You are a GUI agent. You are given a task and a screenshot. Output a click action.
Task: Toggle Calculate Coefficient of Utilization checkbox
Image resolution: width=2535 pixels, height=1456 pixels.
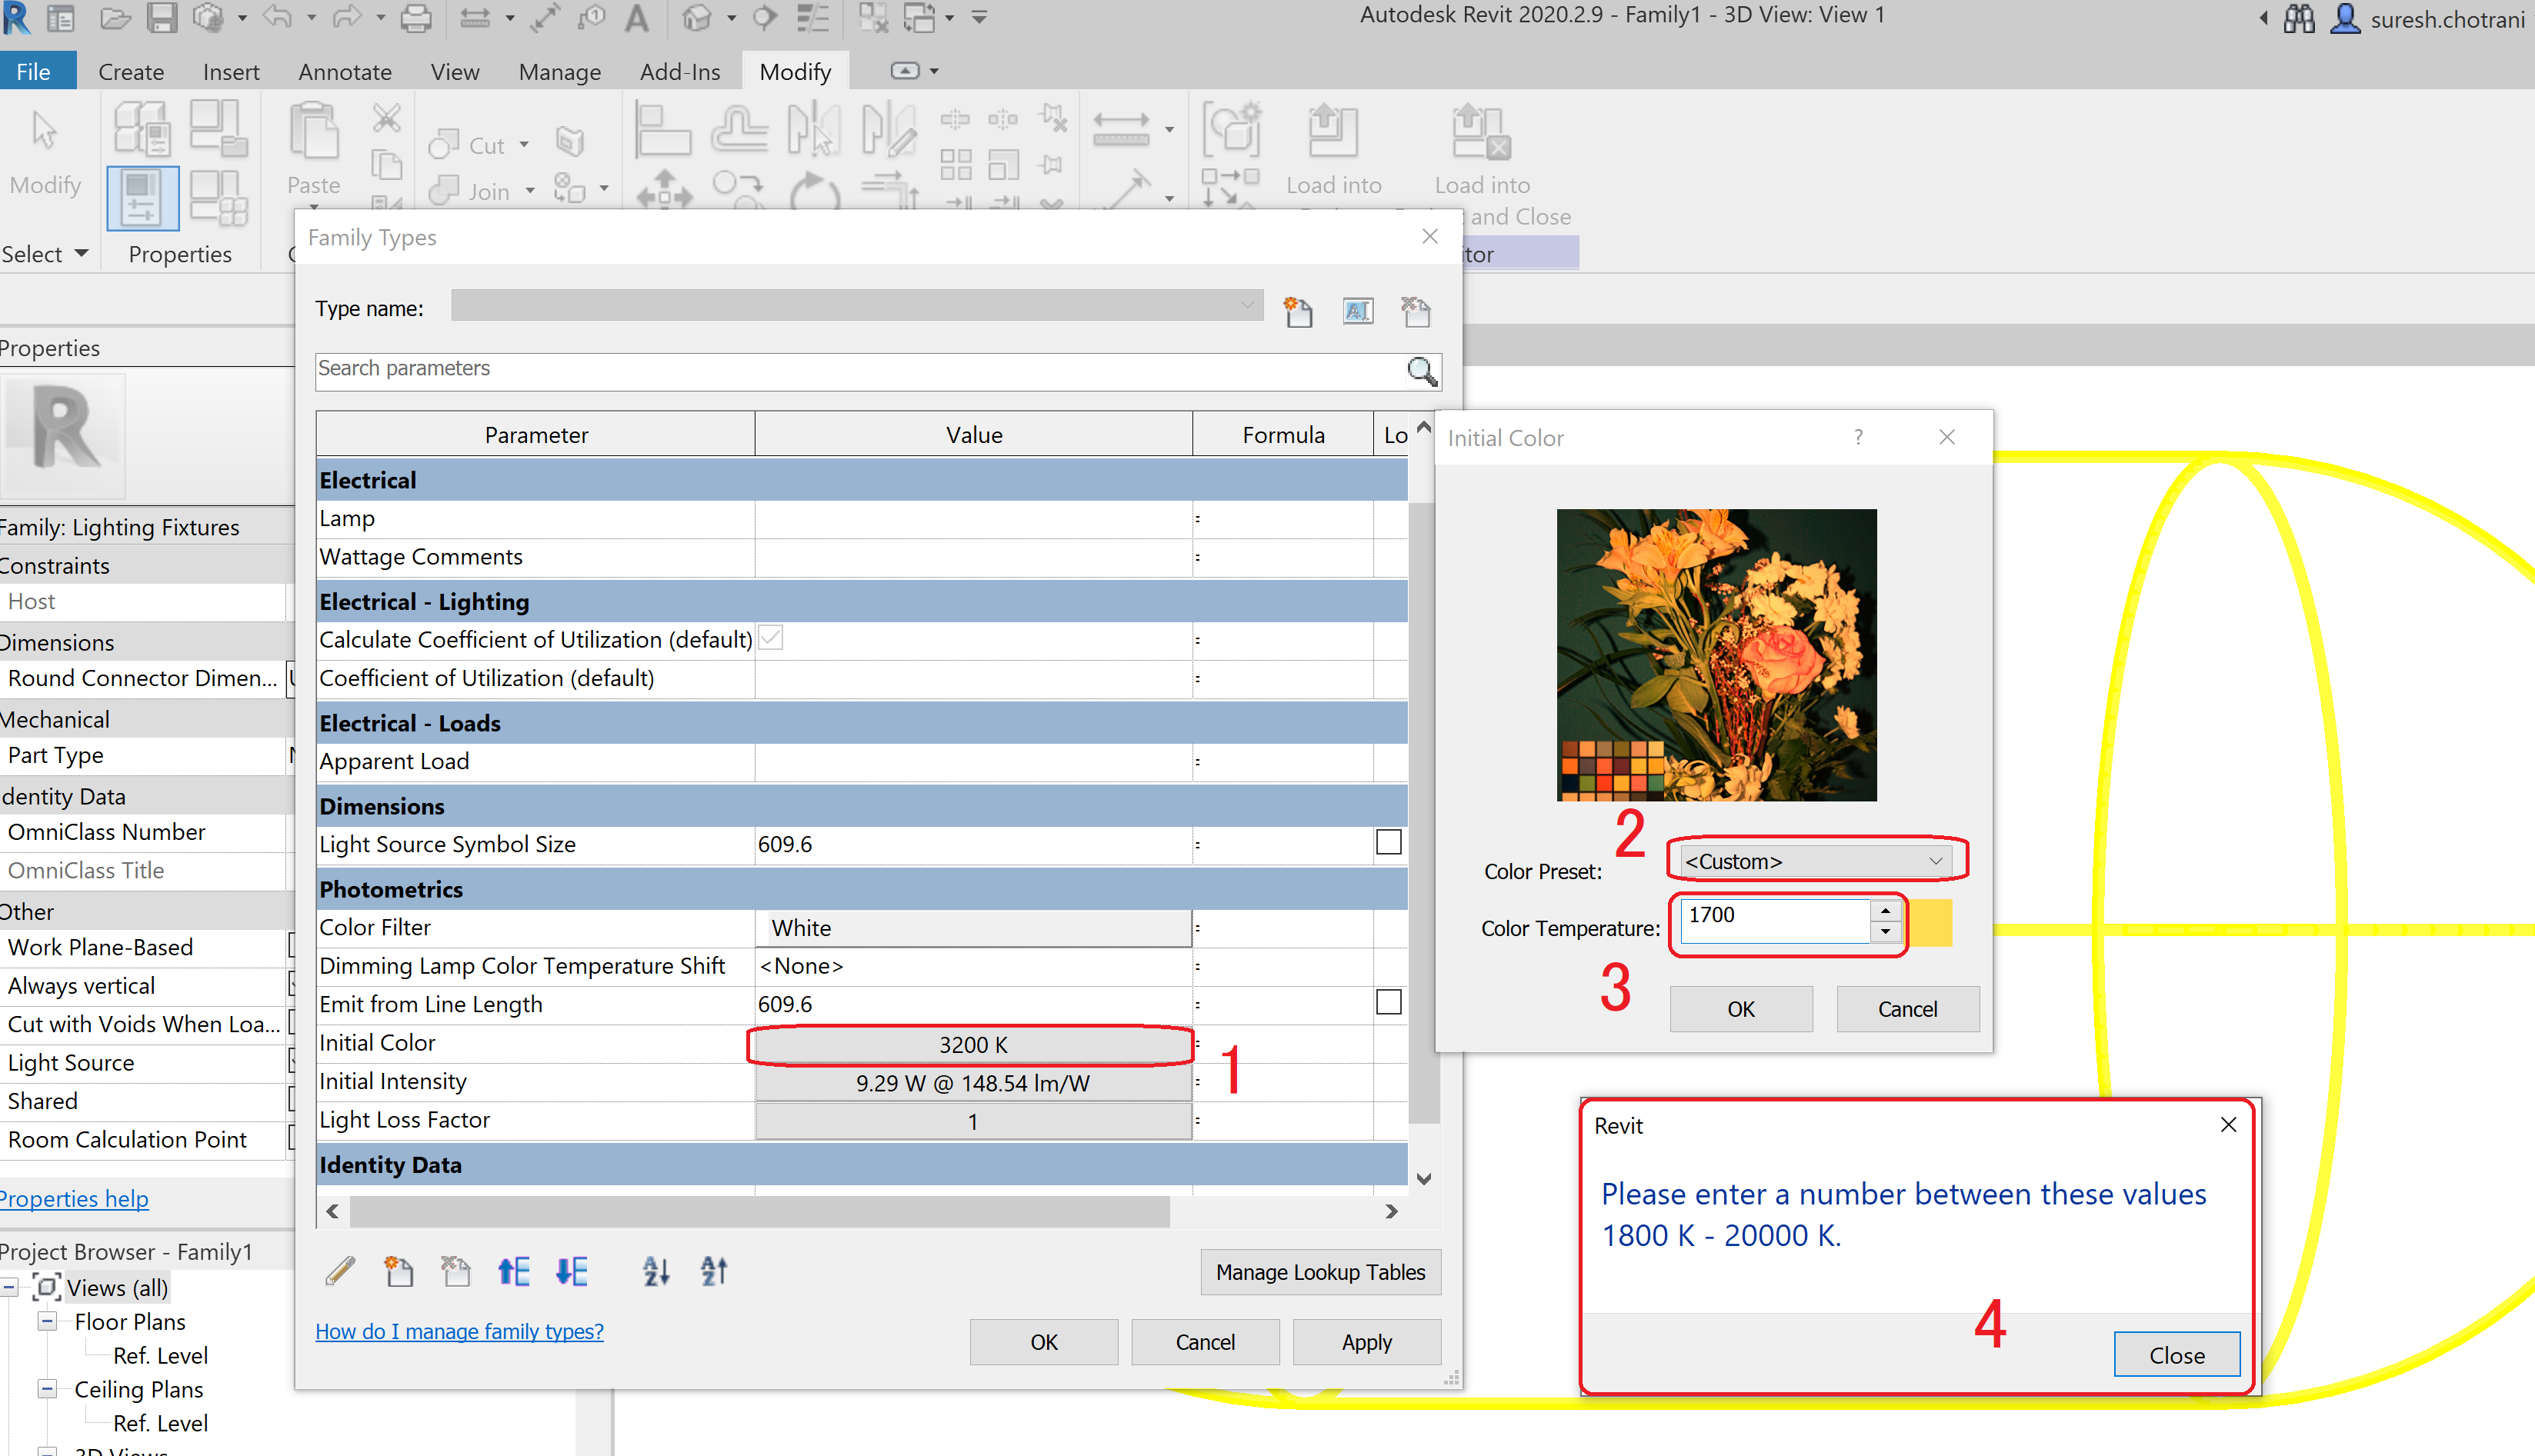770,638
